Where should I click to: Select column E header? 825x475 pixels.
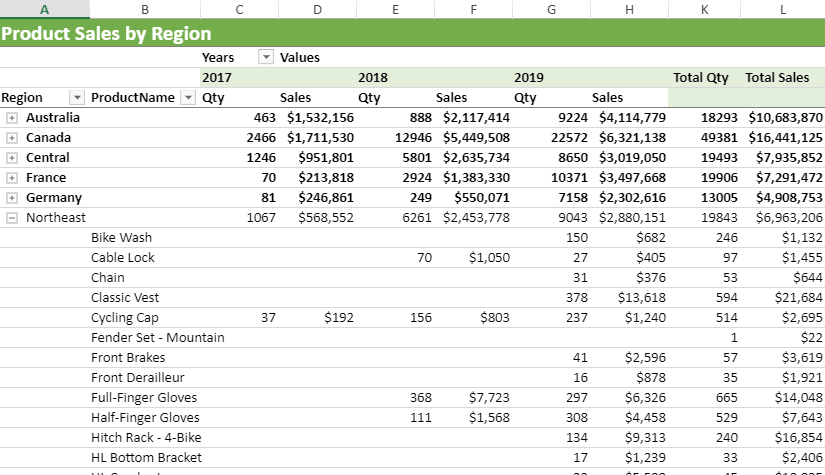pyautogui.click(x=395, y=9)
